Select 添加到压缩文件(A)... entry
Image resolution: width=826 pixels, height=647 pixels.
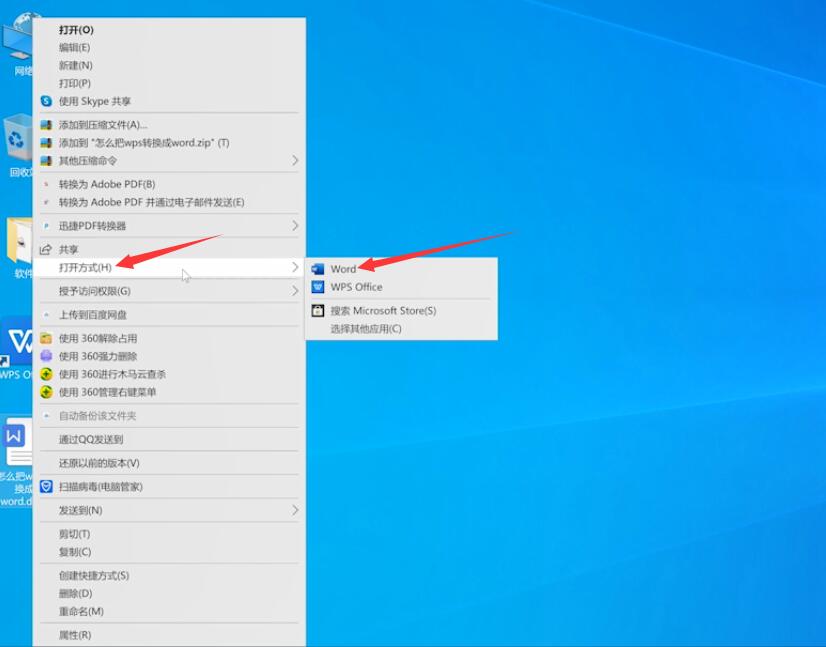click(169, 125)
